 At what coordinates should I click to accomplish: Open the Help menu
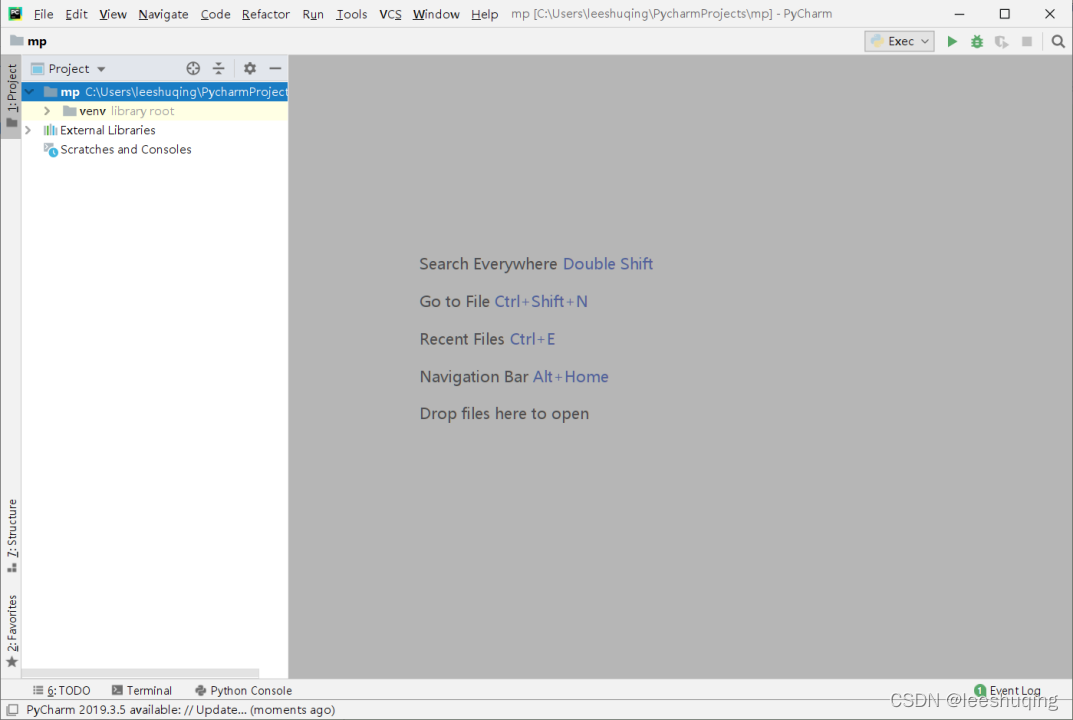click(484, 14)
